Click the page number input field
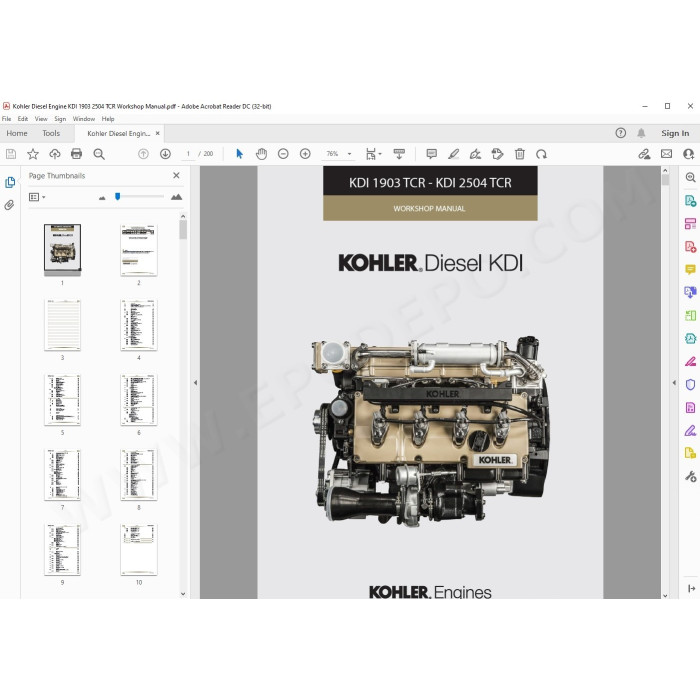 tap(188, 154)
